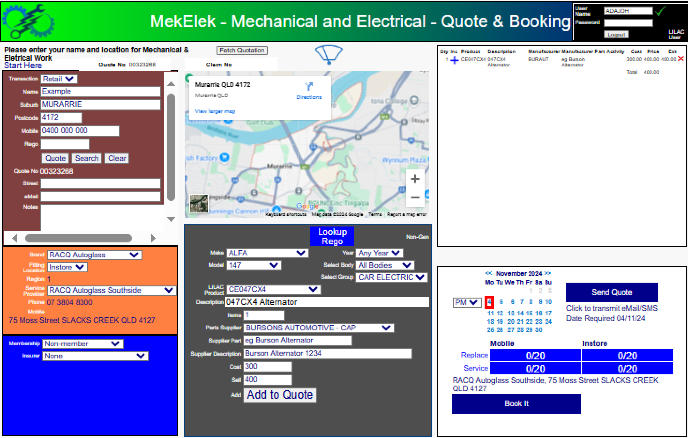Open the LILAC Product CE047CX4 dropdown

click(x=274, y=289)
